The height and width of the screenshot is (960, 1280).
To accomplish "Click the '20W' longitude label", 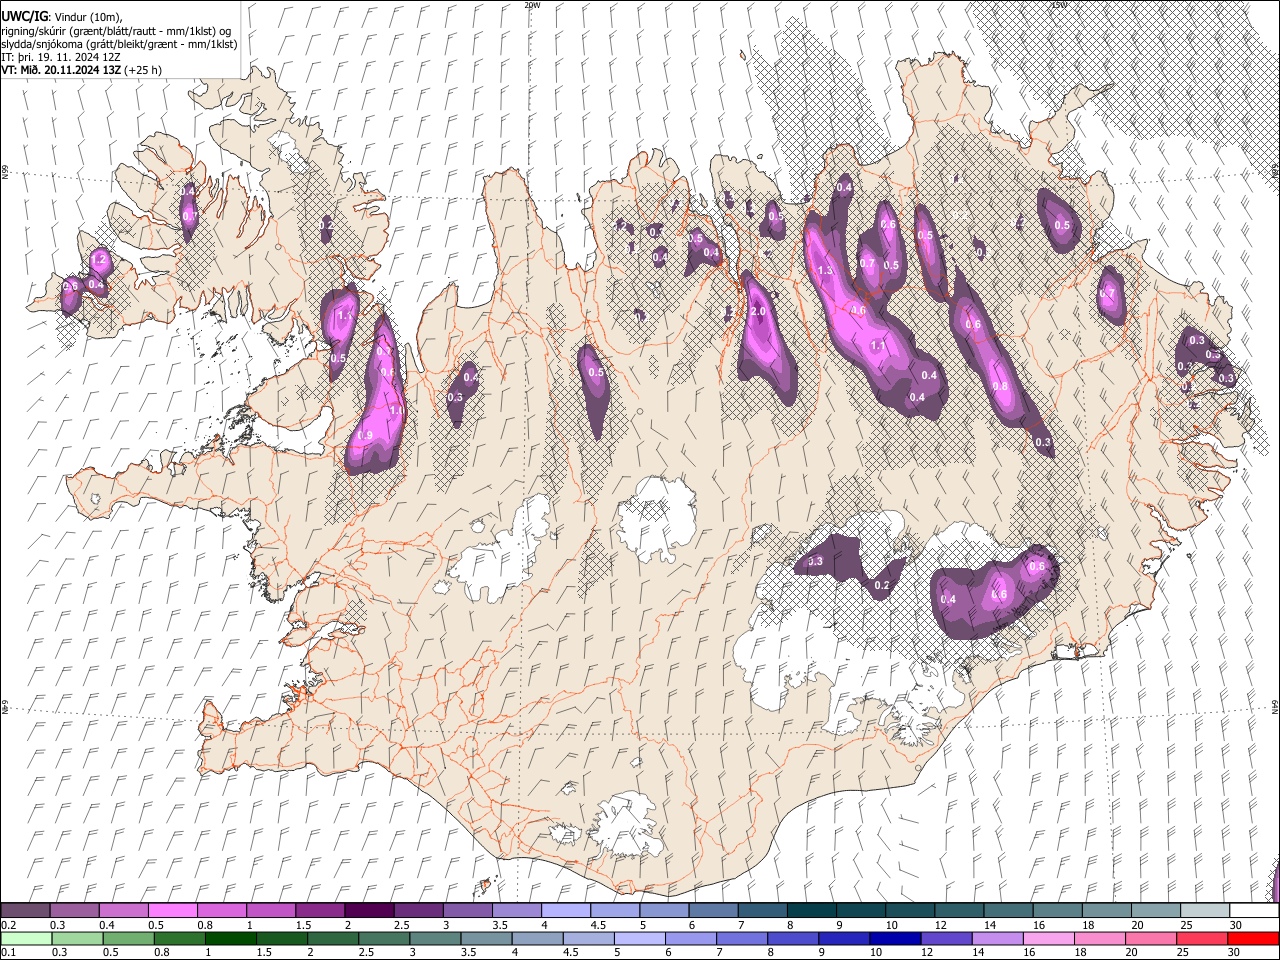I will point(532,5).
